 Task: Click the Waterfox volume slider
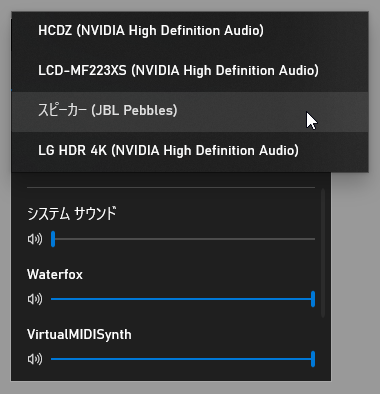coord(183,299)
